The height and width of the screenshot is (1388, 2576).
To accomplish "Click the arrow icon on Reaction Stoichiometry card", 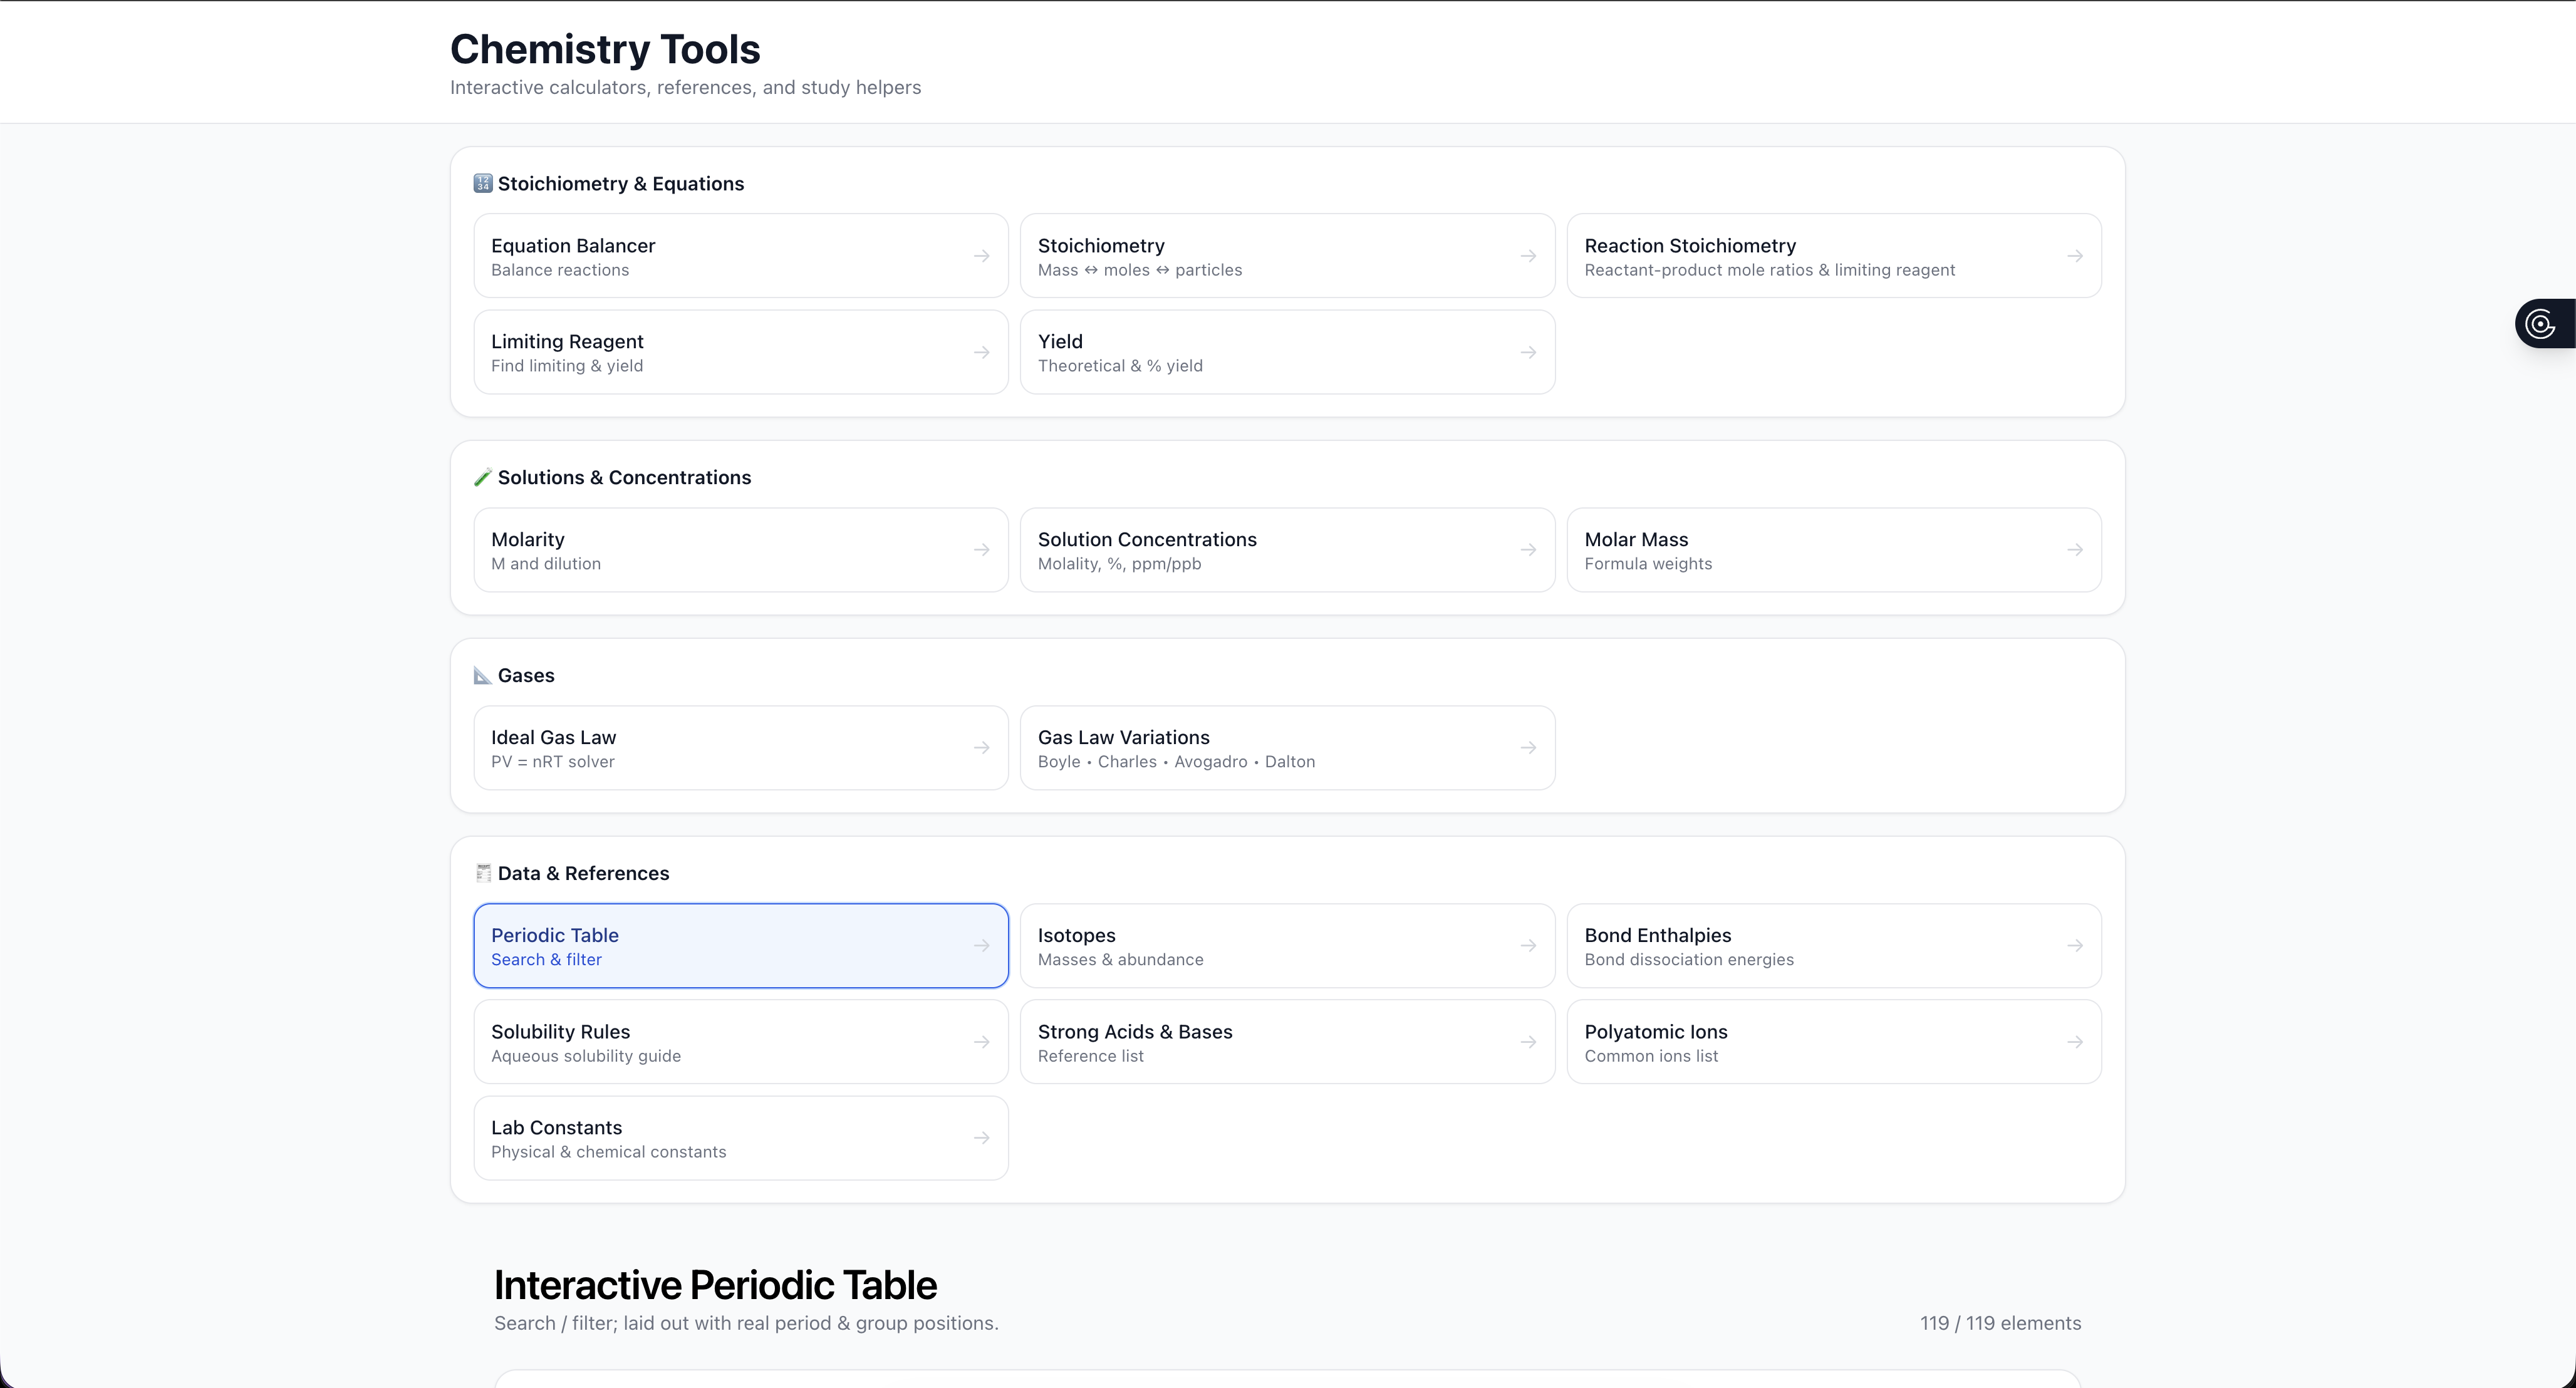I will (2075, 256).
